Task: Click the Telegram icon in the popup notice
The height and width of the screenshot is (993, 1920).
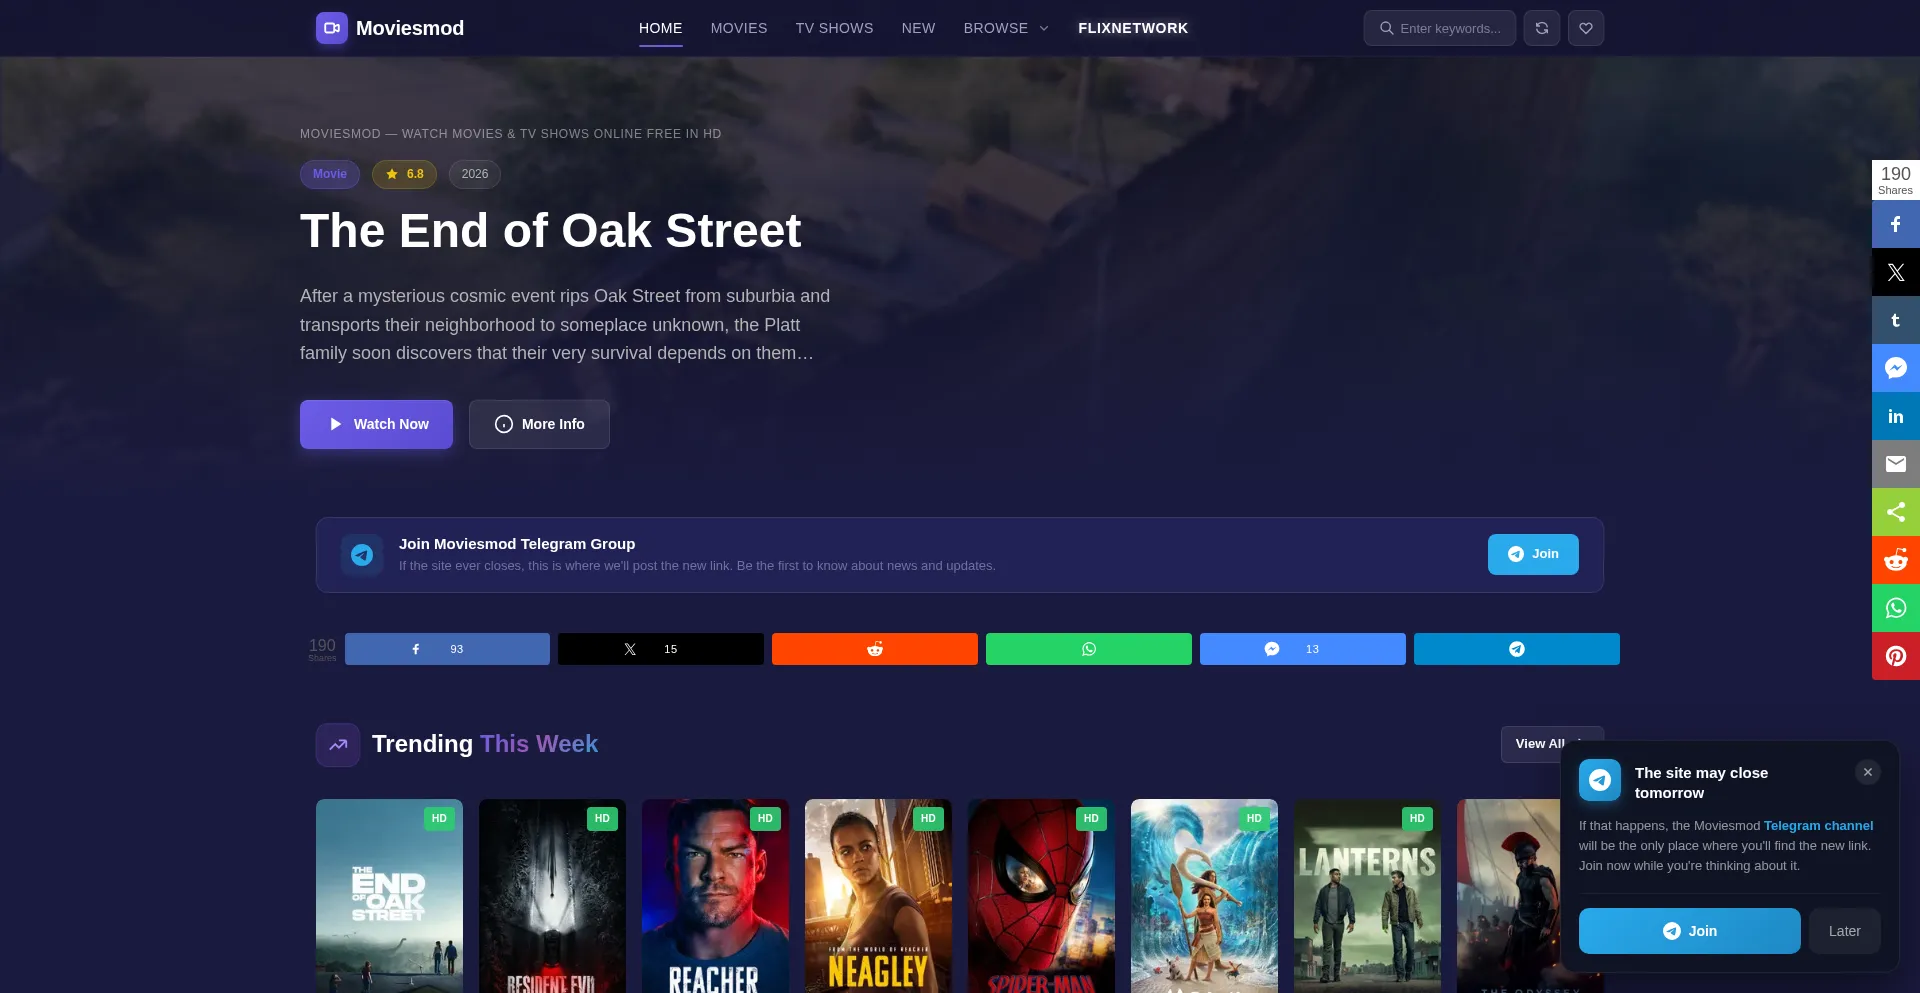Action: pyautogui.click(x=1600, y=780)
